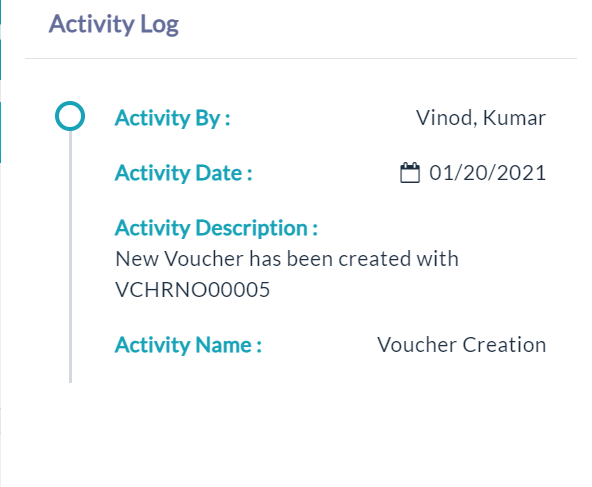592x487 pixels.
Task: Select the Activity By label
Action: click(173, 118)
